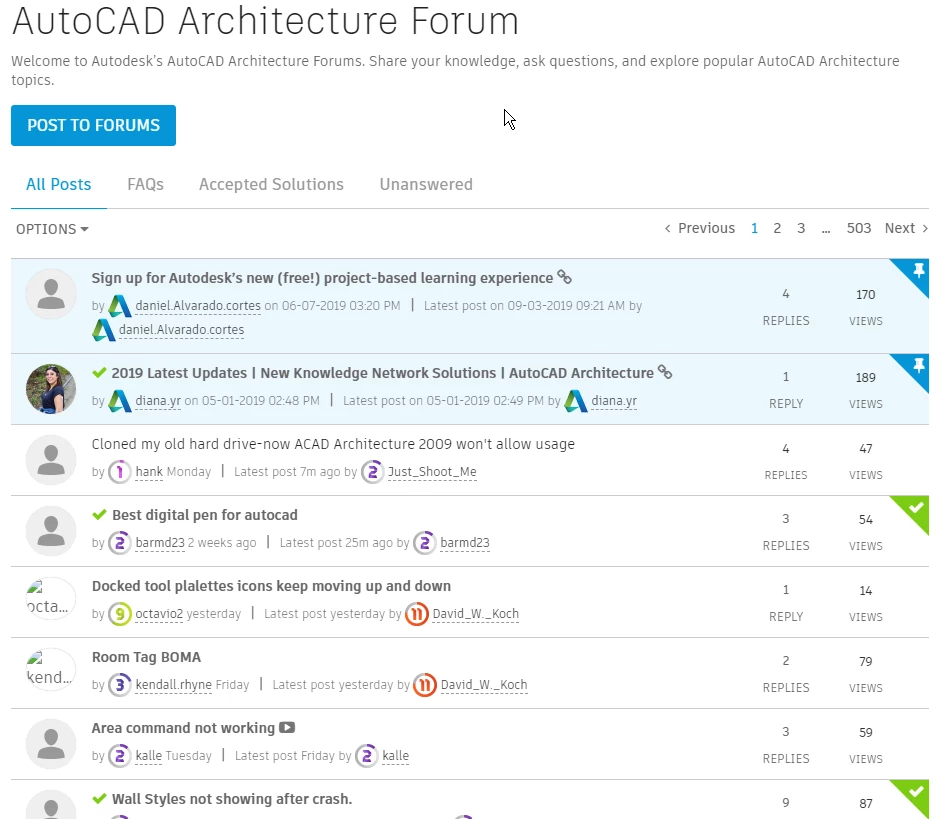Jump to last page 503
Screen dimensions: 946x819
(x=859, y=228)
